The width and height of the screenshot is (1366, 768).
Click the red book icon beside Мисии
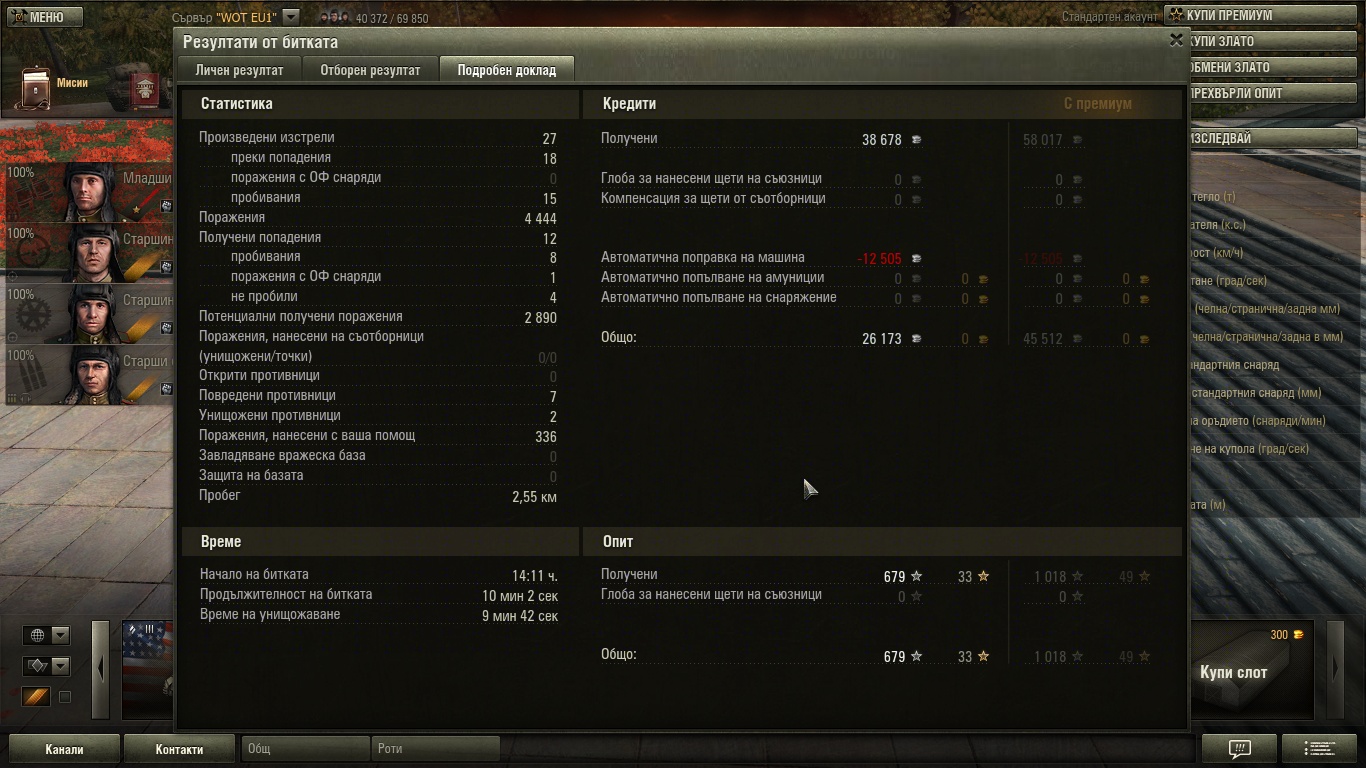click(146, 92)
